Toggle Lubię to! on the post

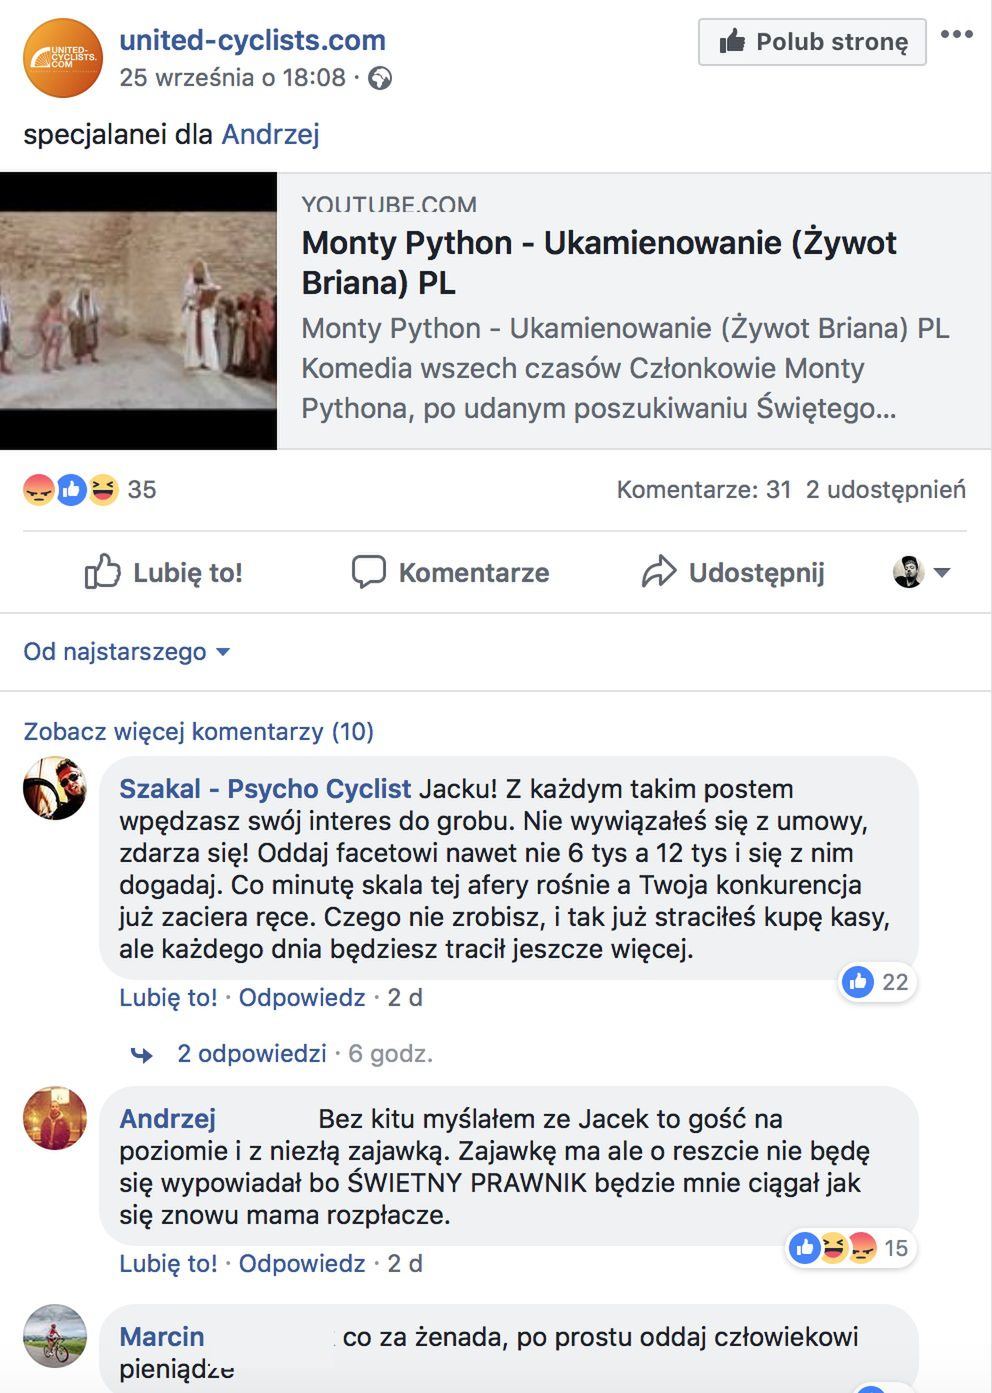point(164,572)
